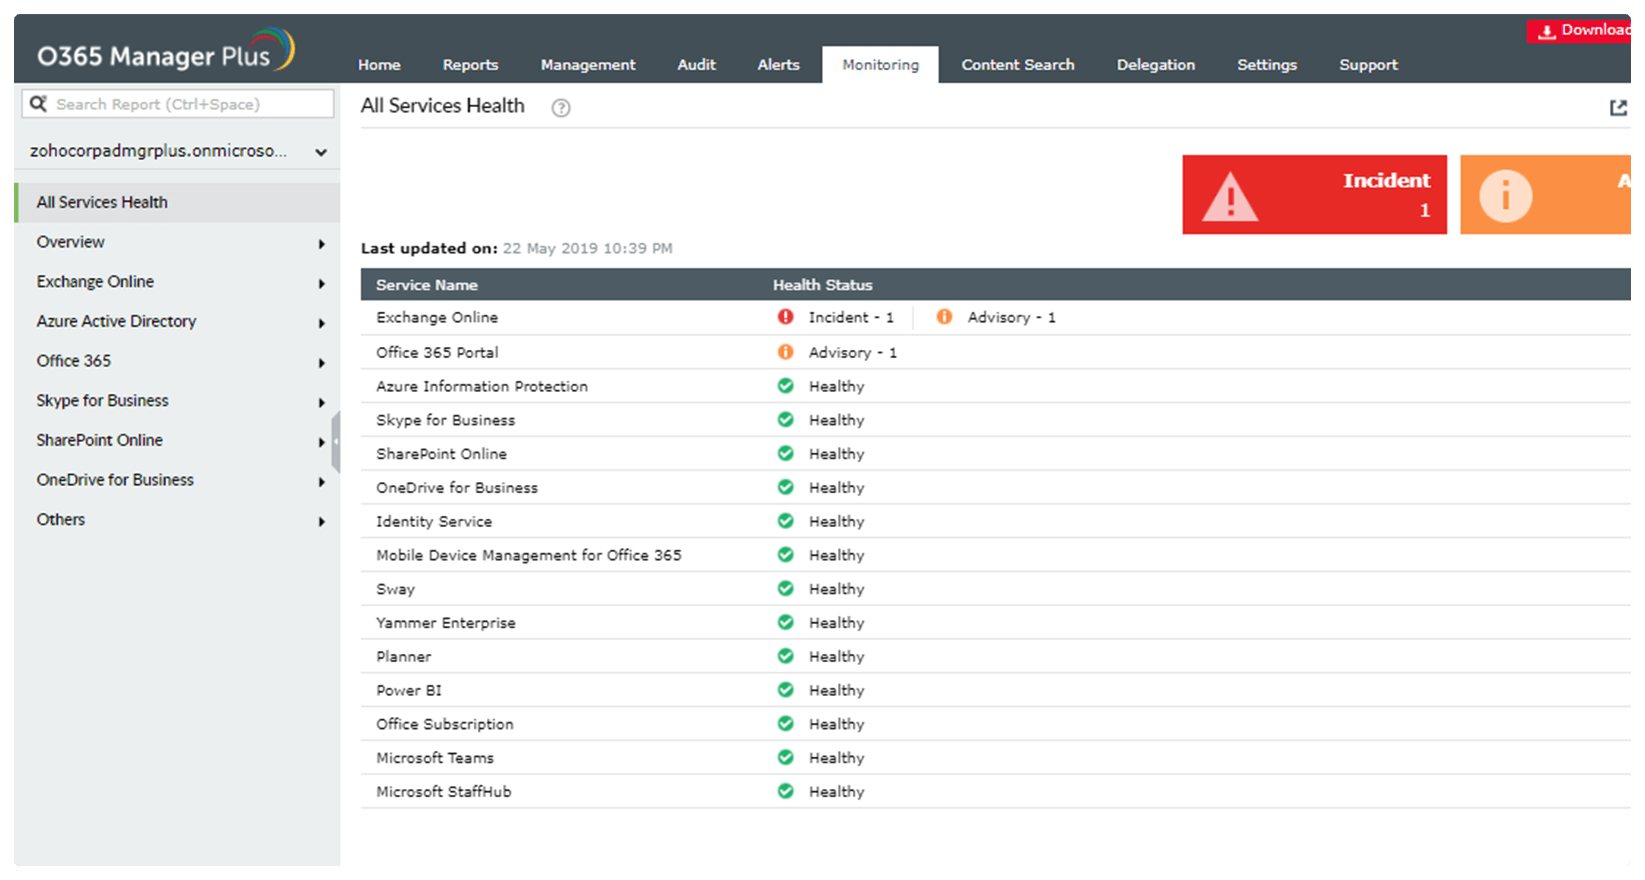Click the Exchange Online service name
The image size is (1645, 880).
click(x=437, y=317)
